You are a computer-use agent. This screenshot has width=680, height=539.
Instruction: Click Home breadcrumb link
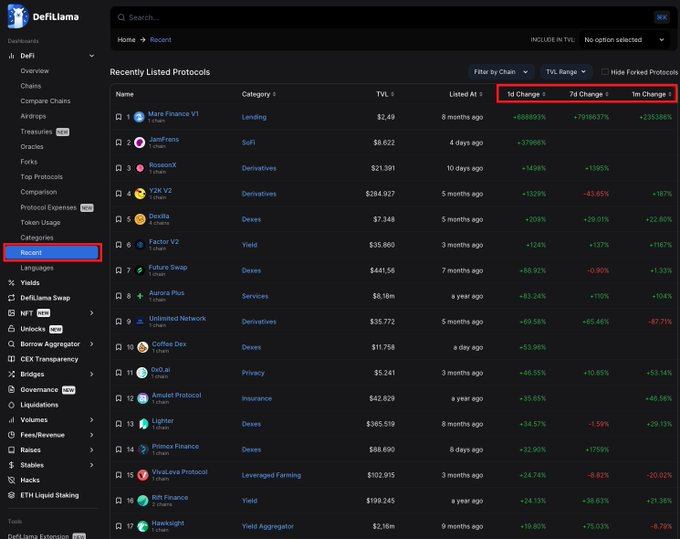(126, 40)
